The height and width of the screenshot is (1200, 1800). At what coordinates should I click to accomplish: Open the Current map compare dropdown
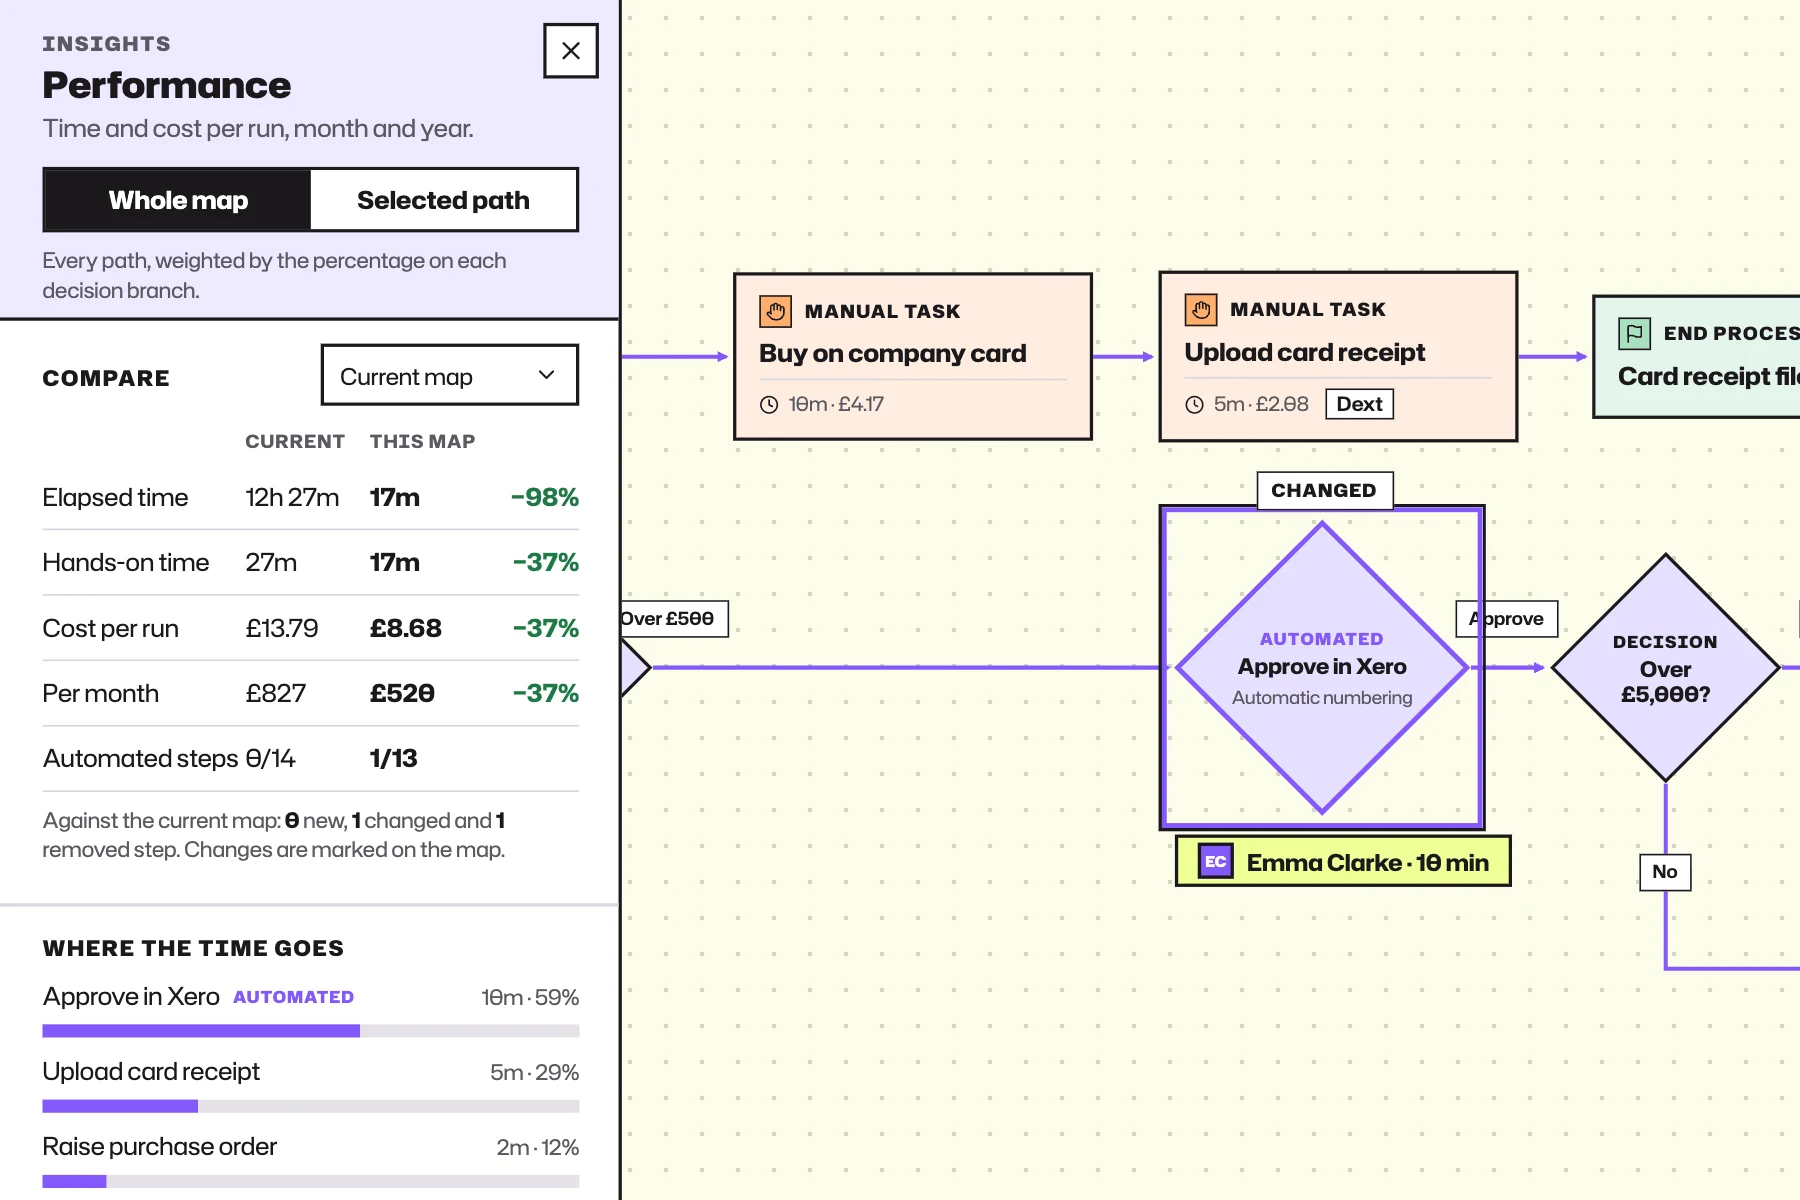point(450,376)
